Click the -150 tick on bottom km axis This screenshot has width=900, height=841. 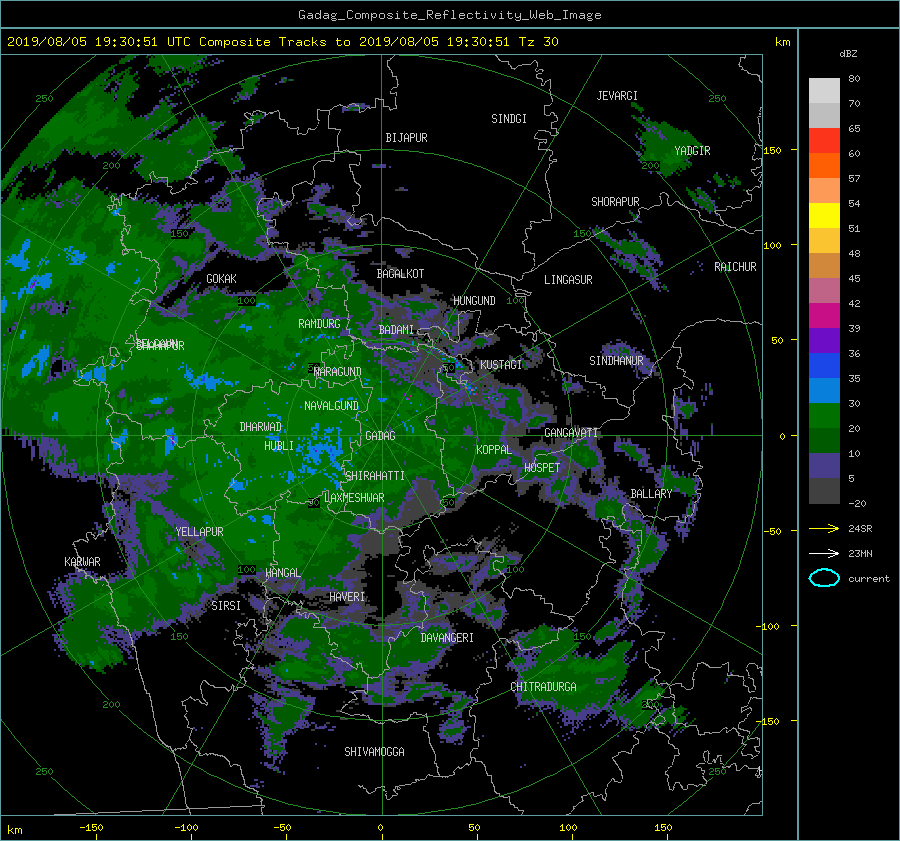[91, 828]
